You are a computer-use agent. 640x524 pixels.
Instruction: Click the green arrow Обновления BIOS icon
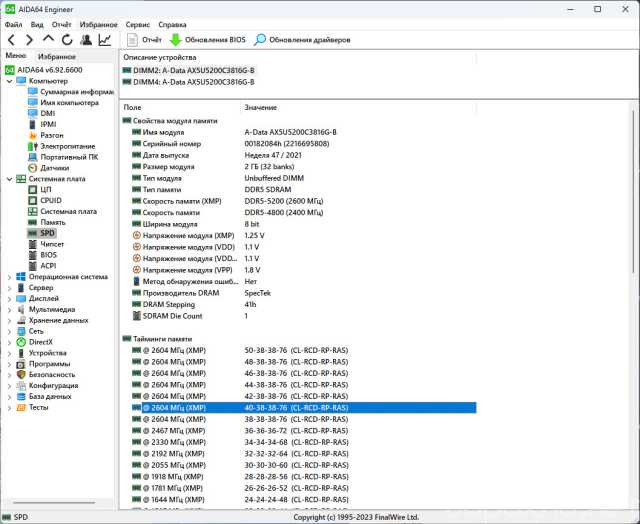click(x=175, y=40)
